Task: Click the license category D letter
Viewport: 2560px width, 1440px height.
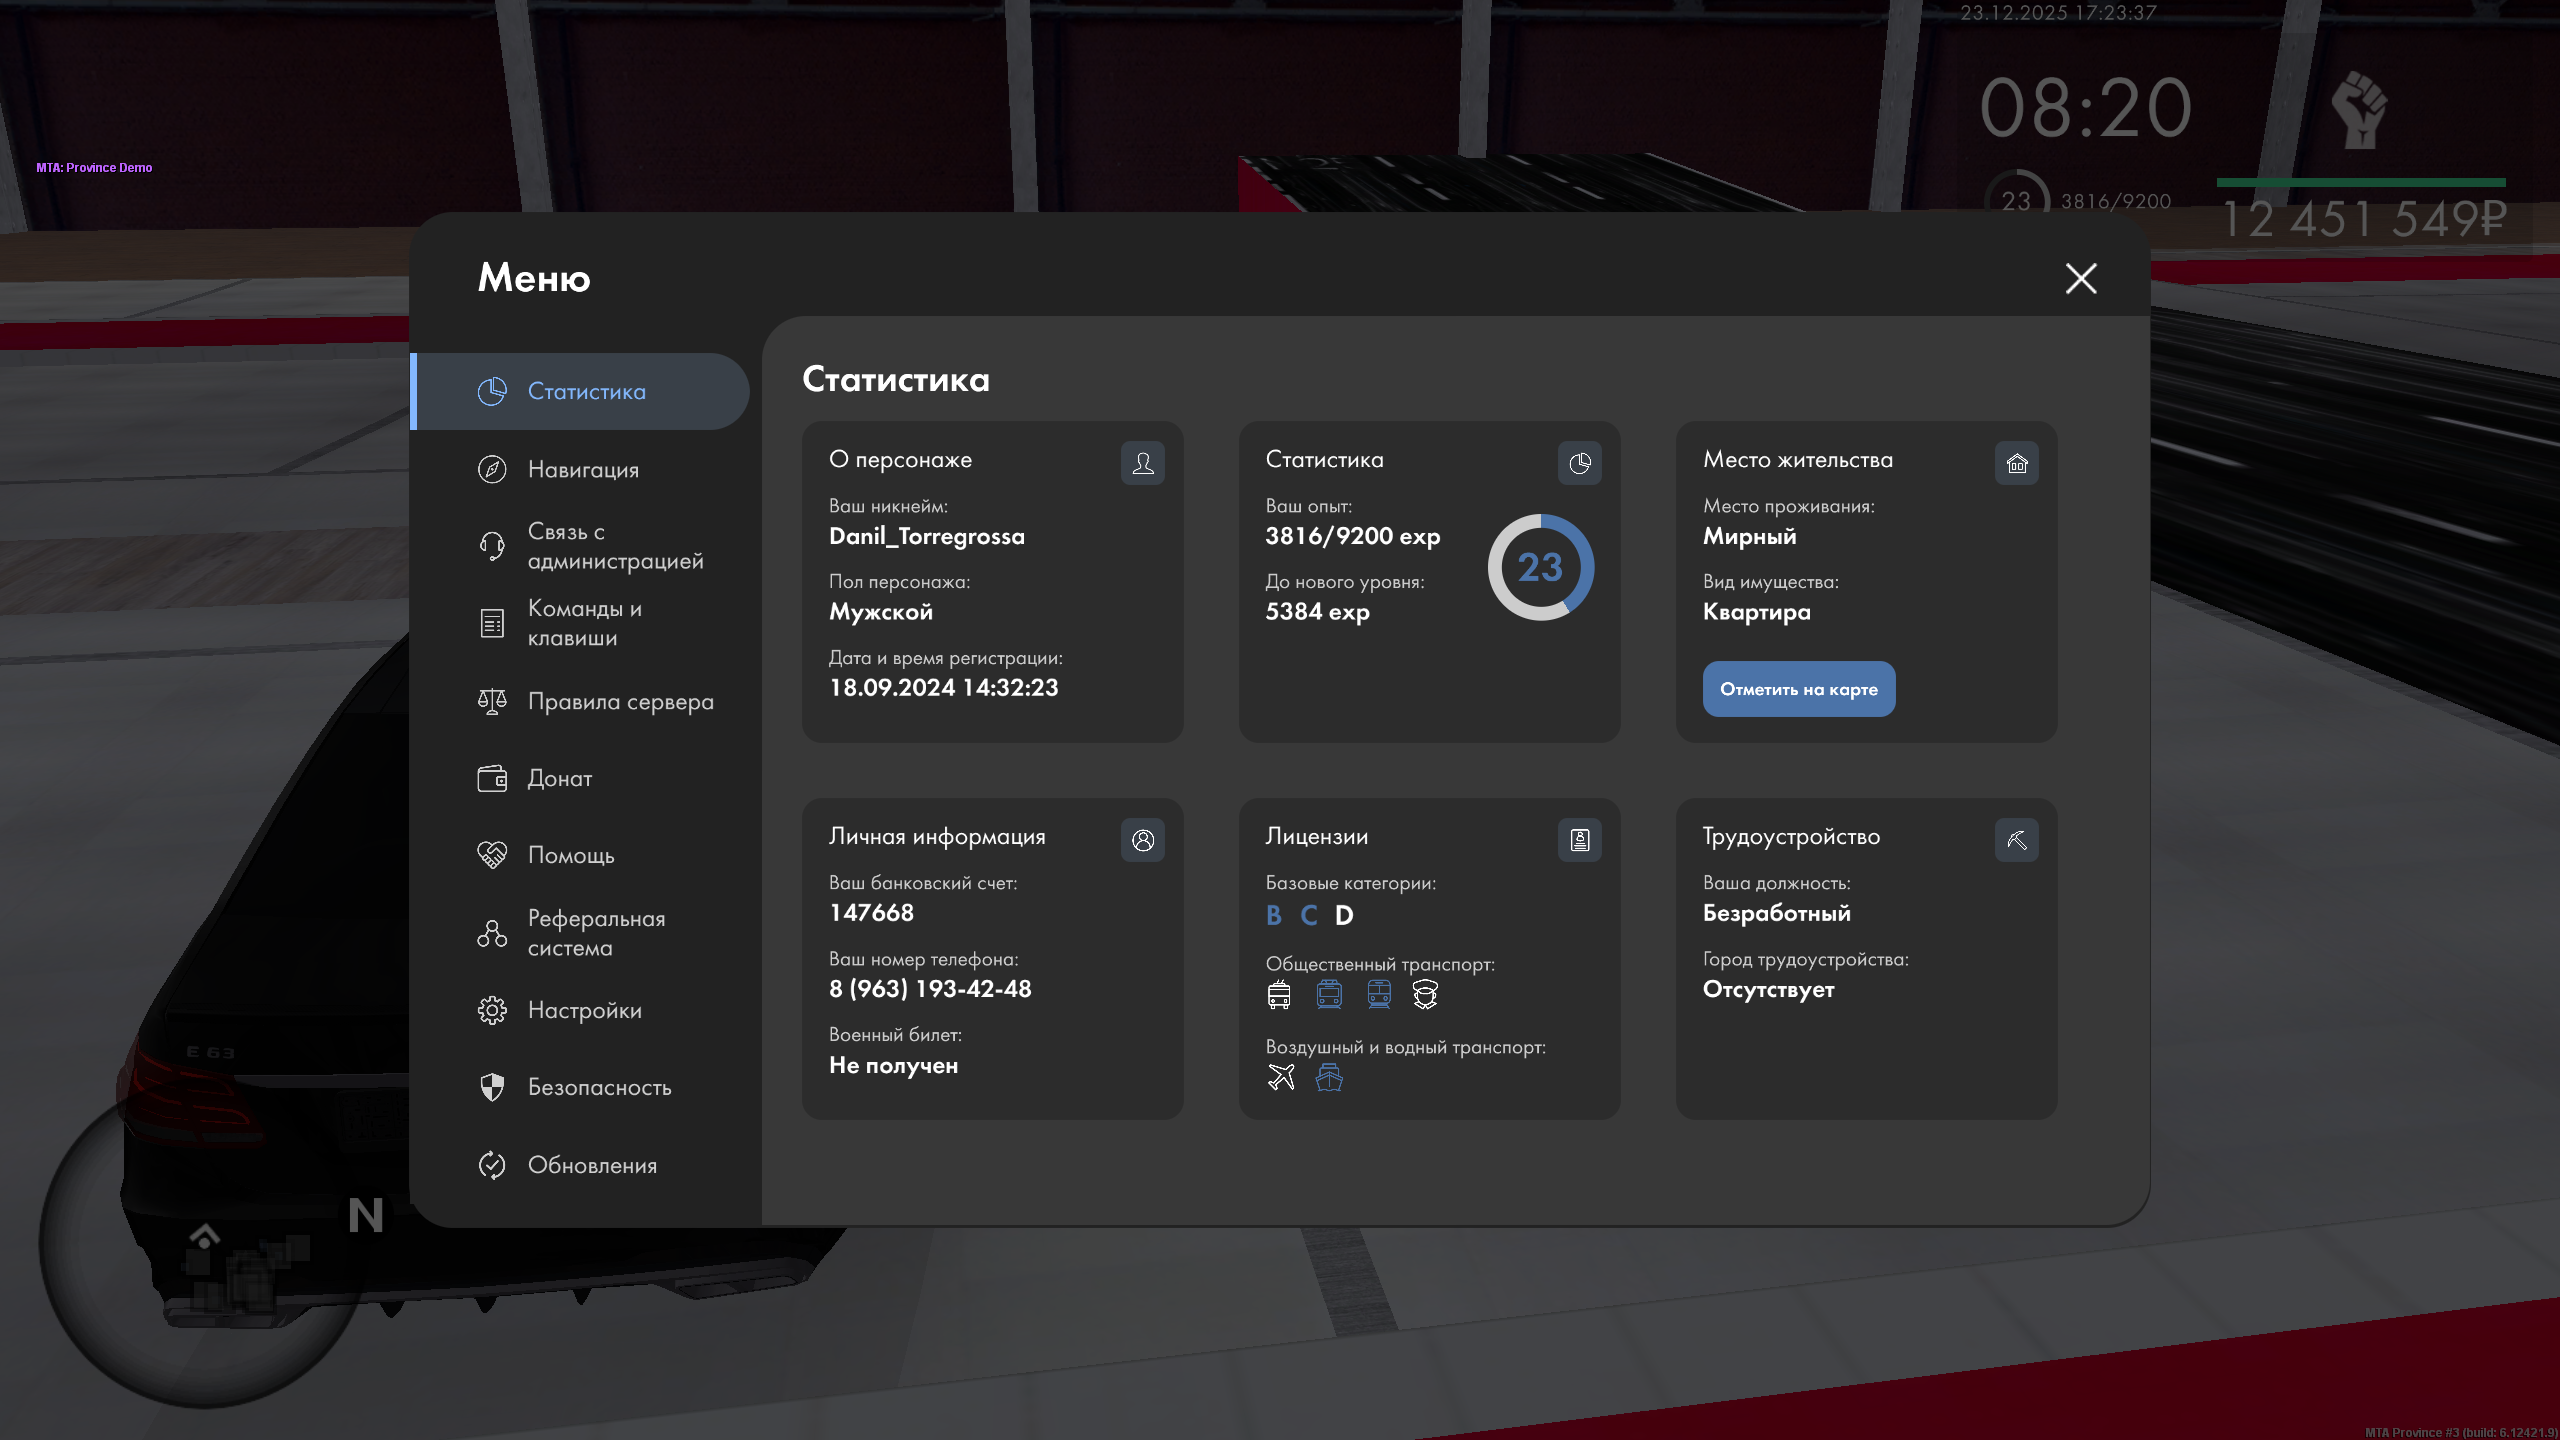Action: click(1344, 915)
